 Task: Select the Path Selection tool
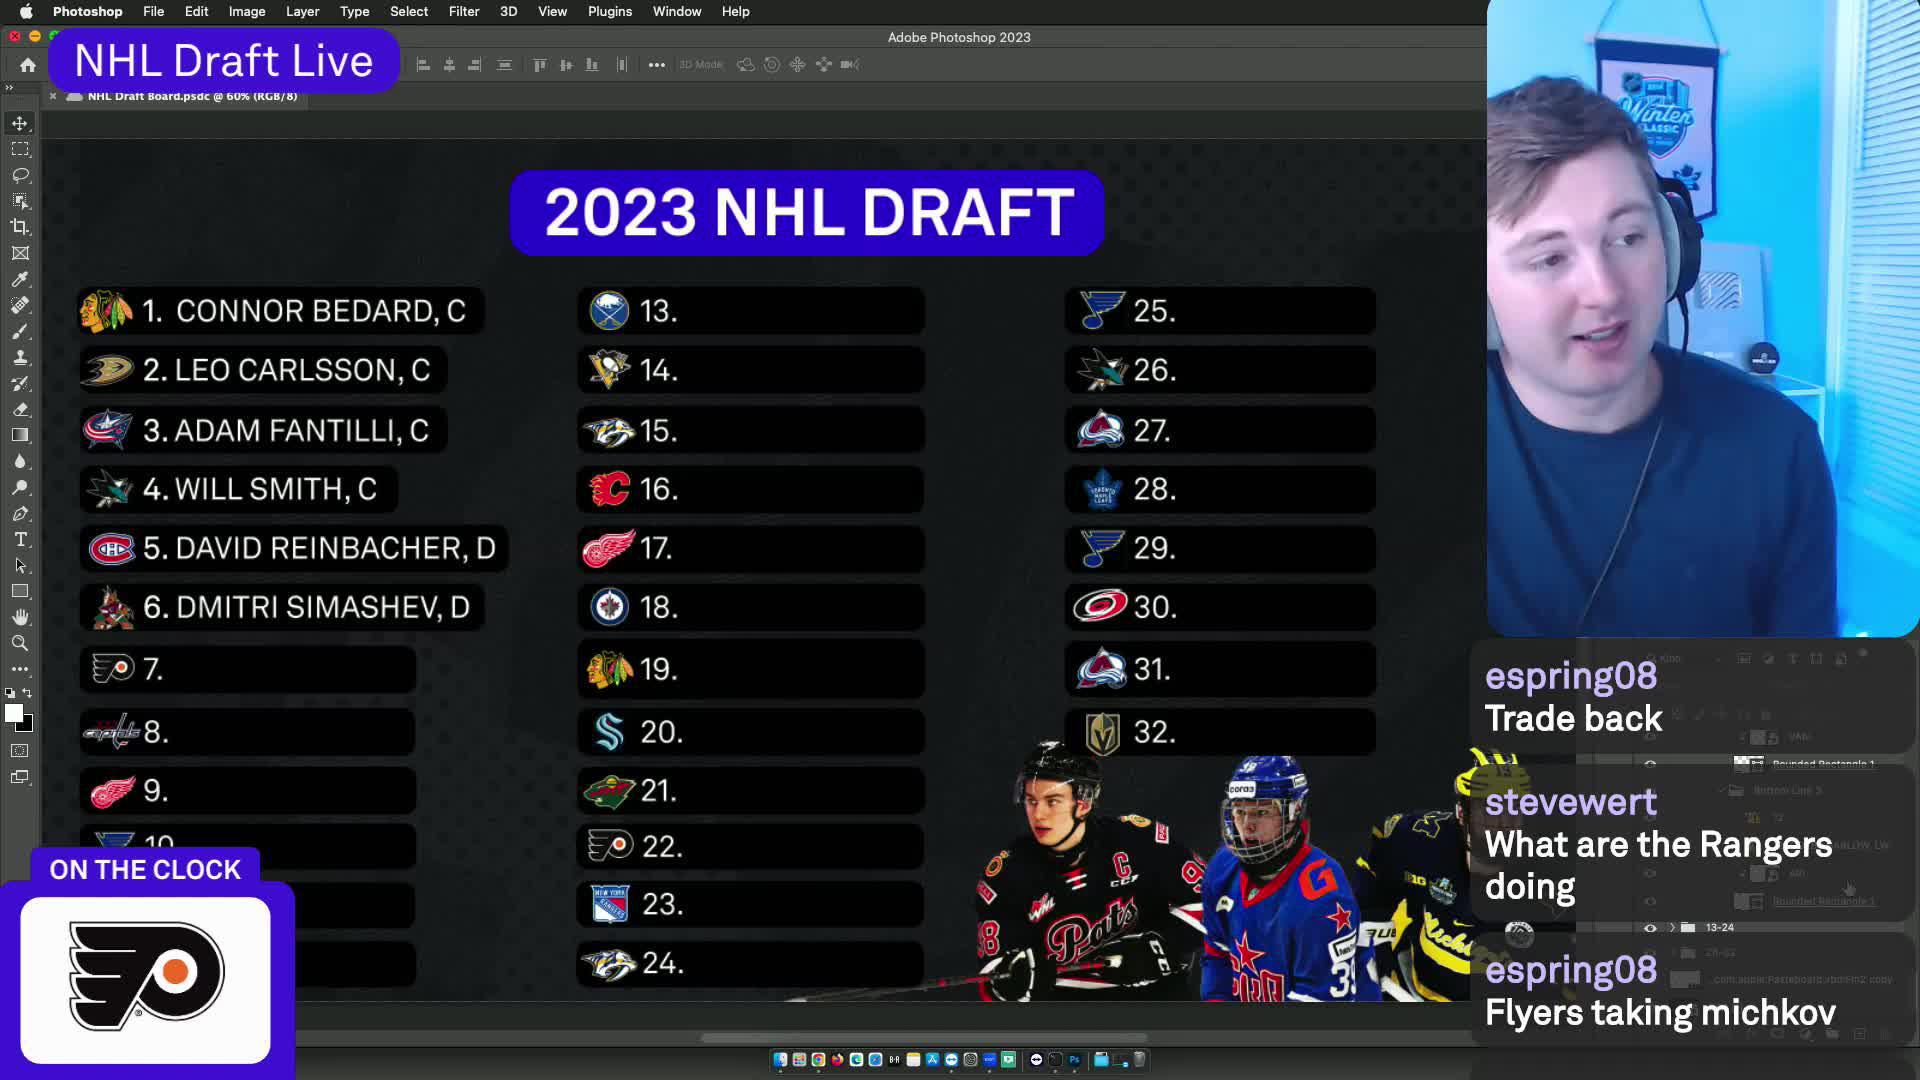(x=20, y=565)
